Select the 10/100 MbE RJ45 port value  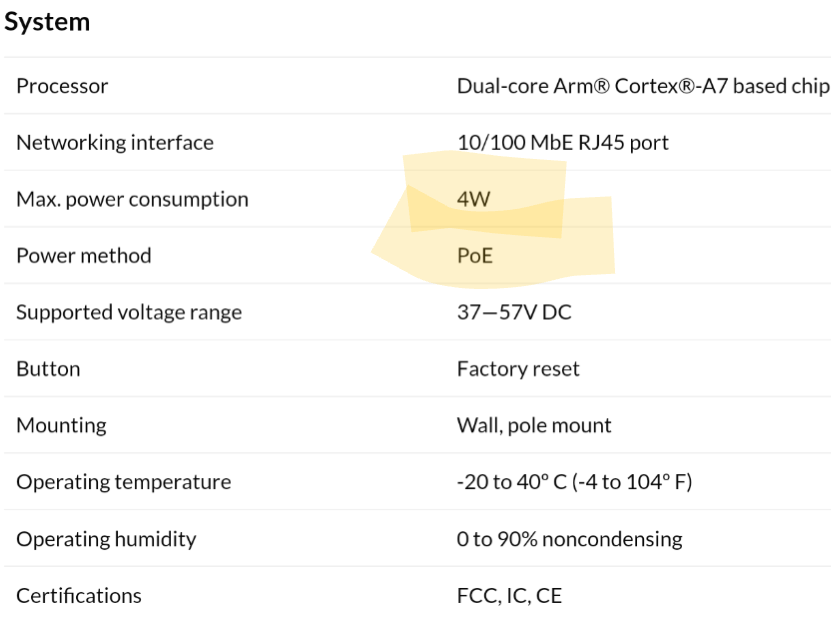[x=563, y=142]
